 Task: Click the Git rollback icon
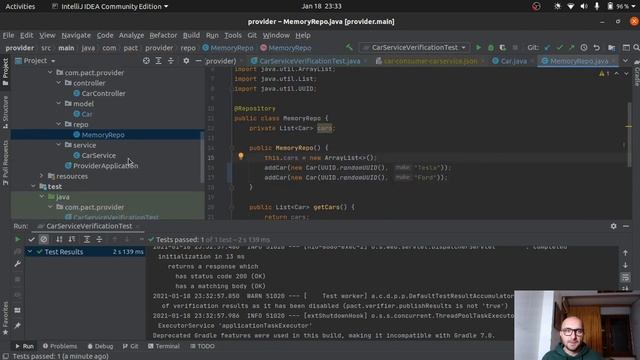tap(596, 48)
